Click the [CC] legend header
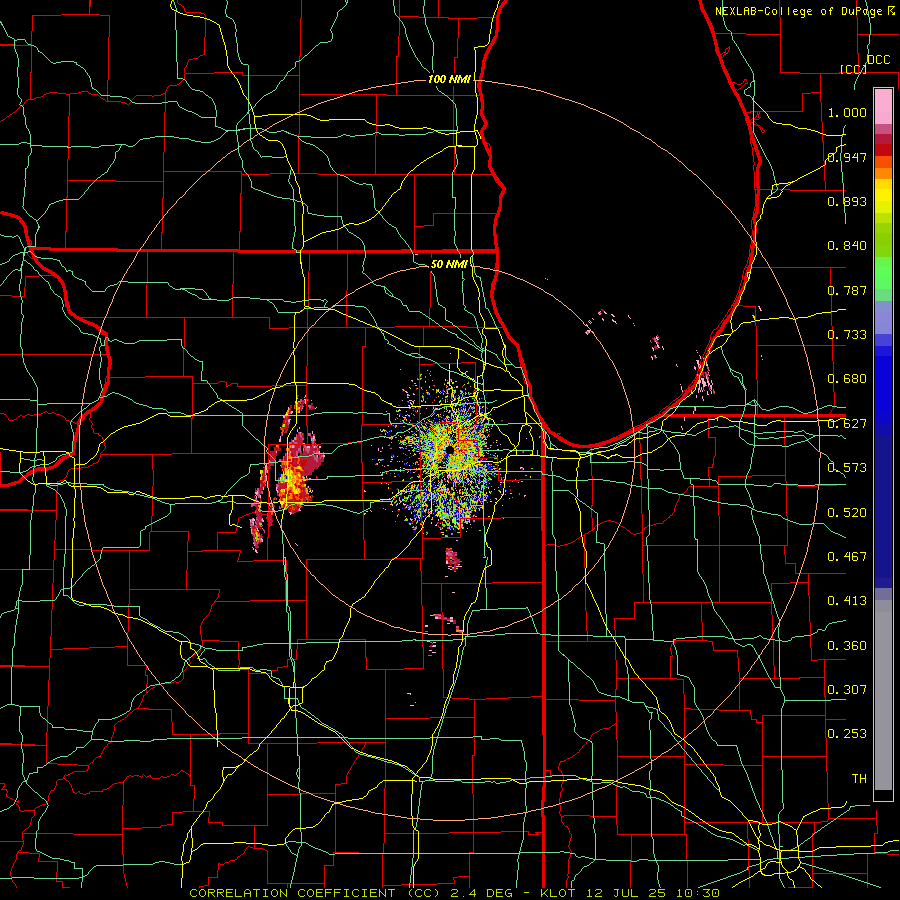 (x=854, y=69)
